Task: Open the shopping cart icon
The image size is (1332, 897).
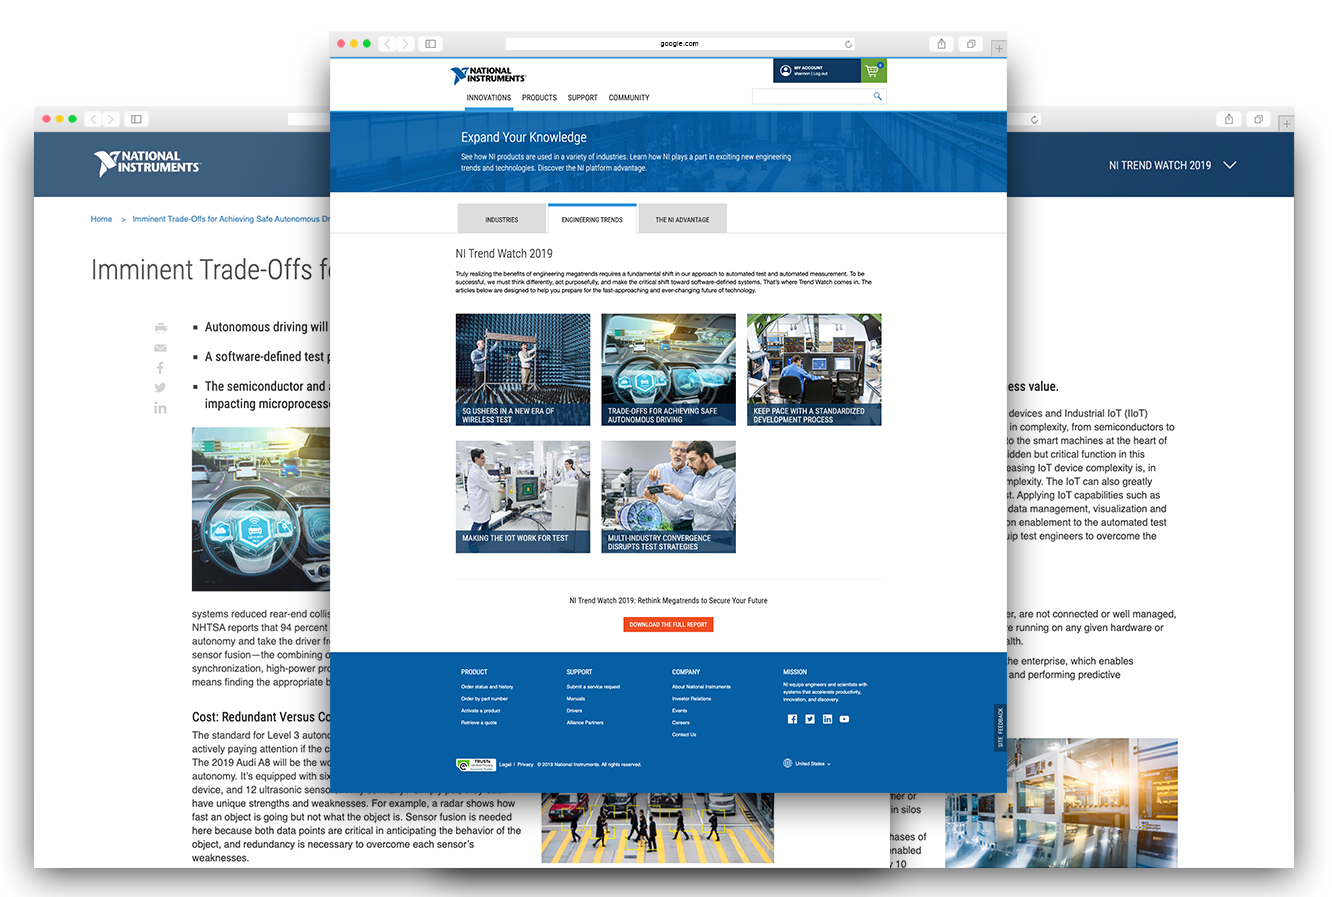Action: (874, 71)
